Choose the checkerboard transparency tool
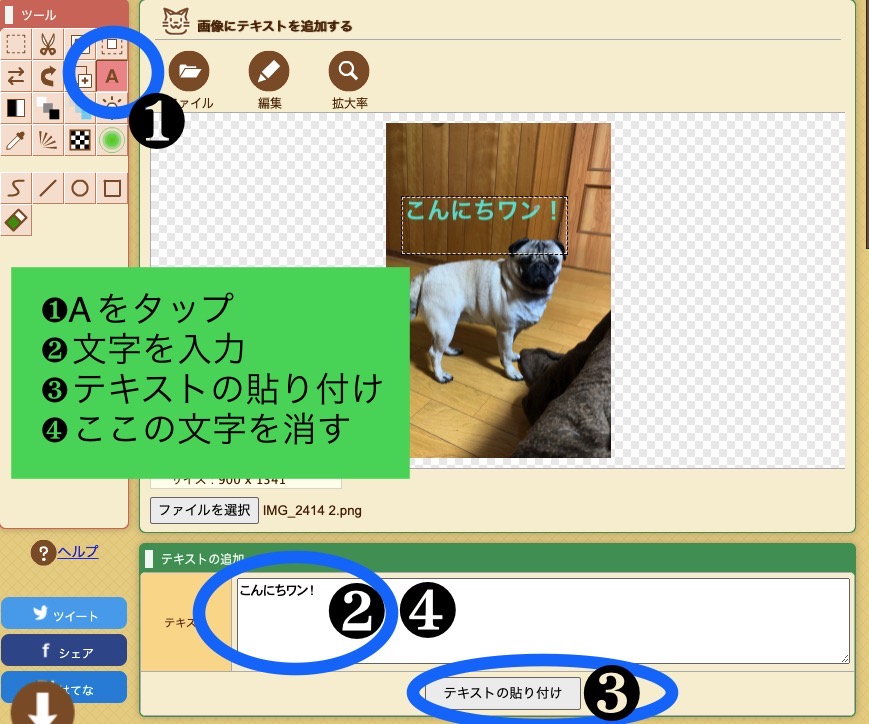Viewport: 869px width, 724px height. point(80,140)
